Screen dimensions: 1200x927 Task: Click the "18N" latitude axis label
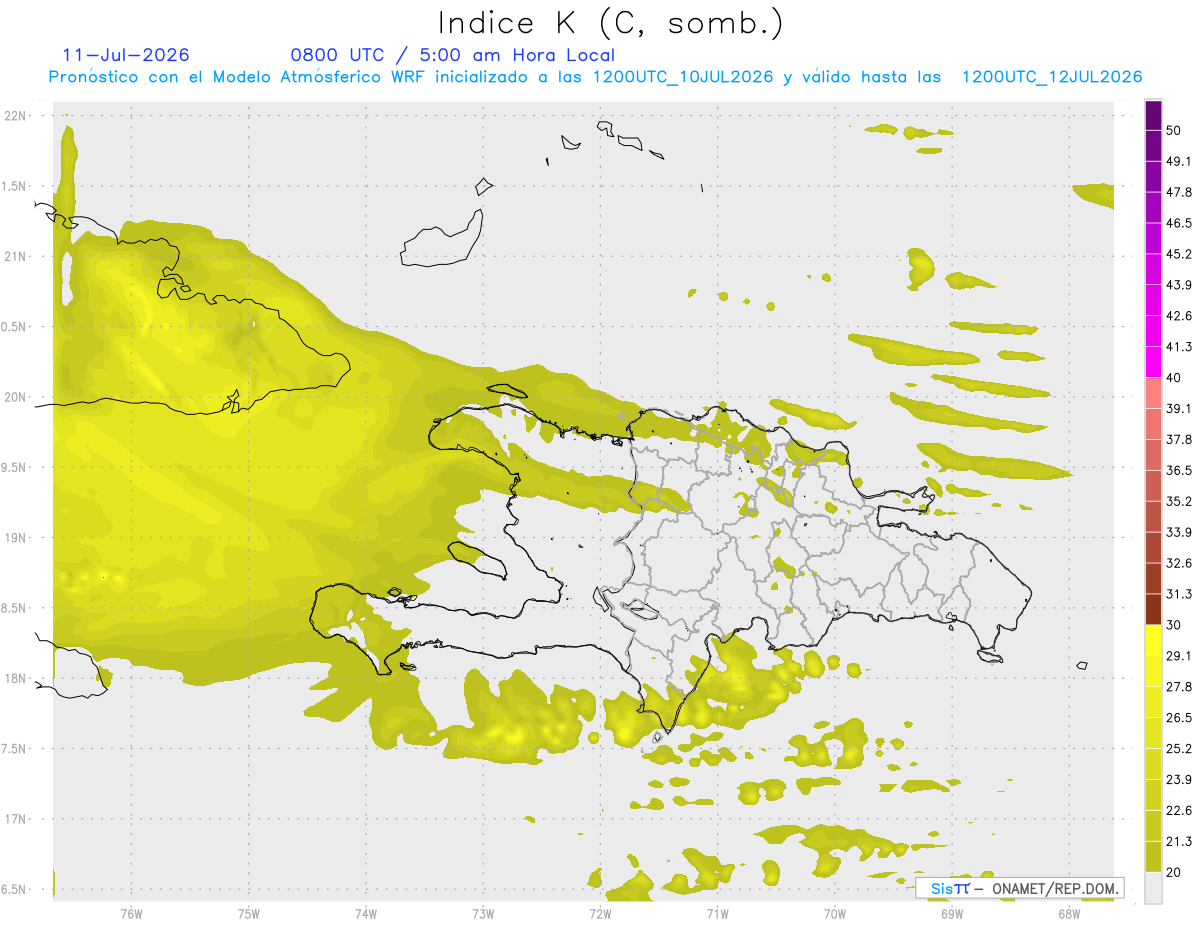(17, 679)
